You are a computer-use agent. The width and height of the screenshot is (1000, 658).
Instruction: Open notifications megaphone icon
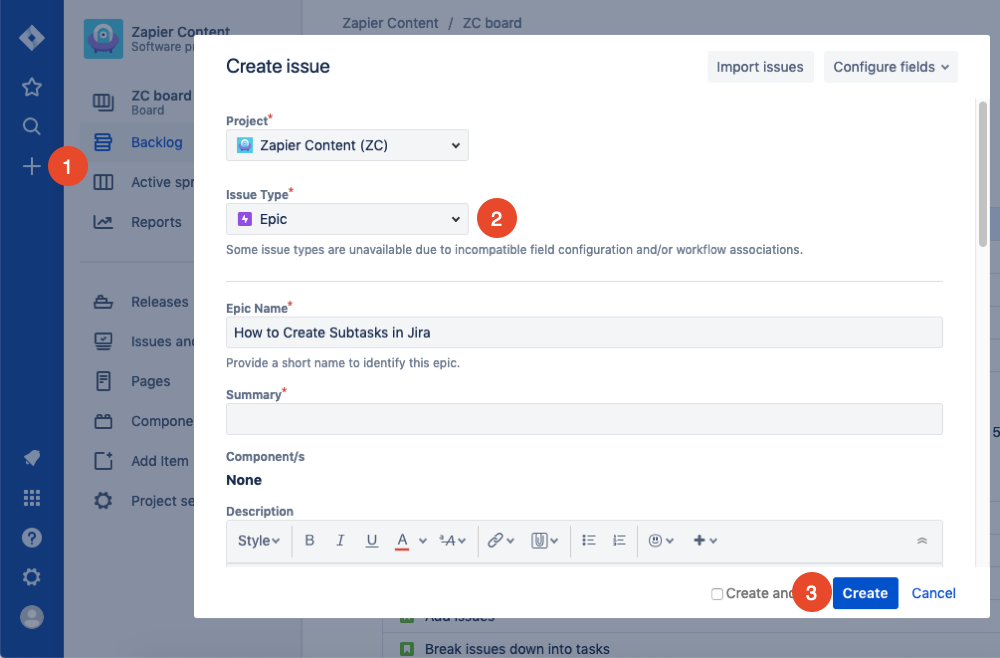coord(31,457)
